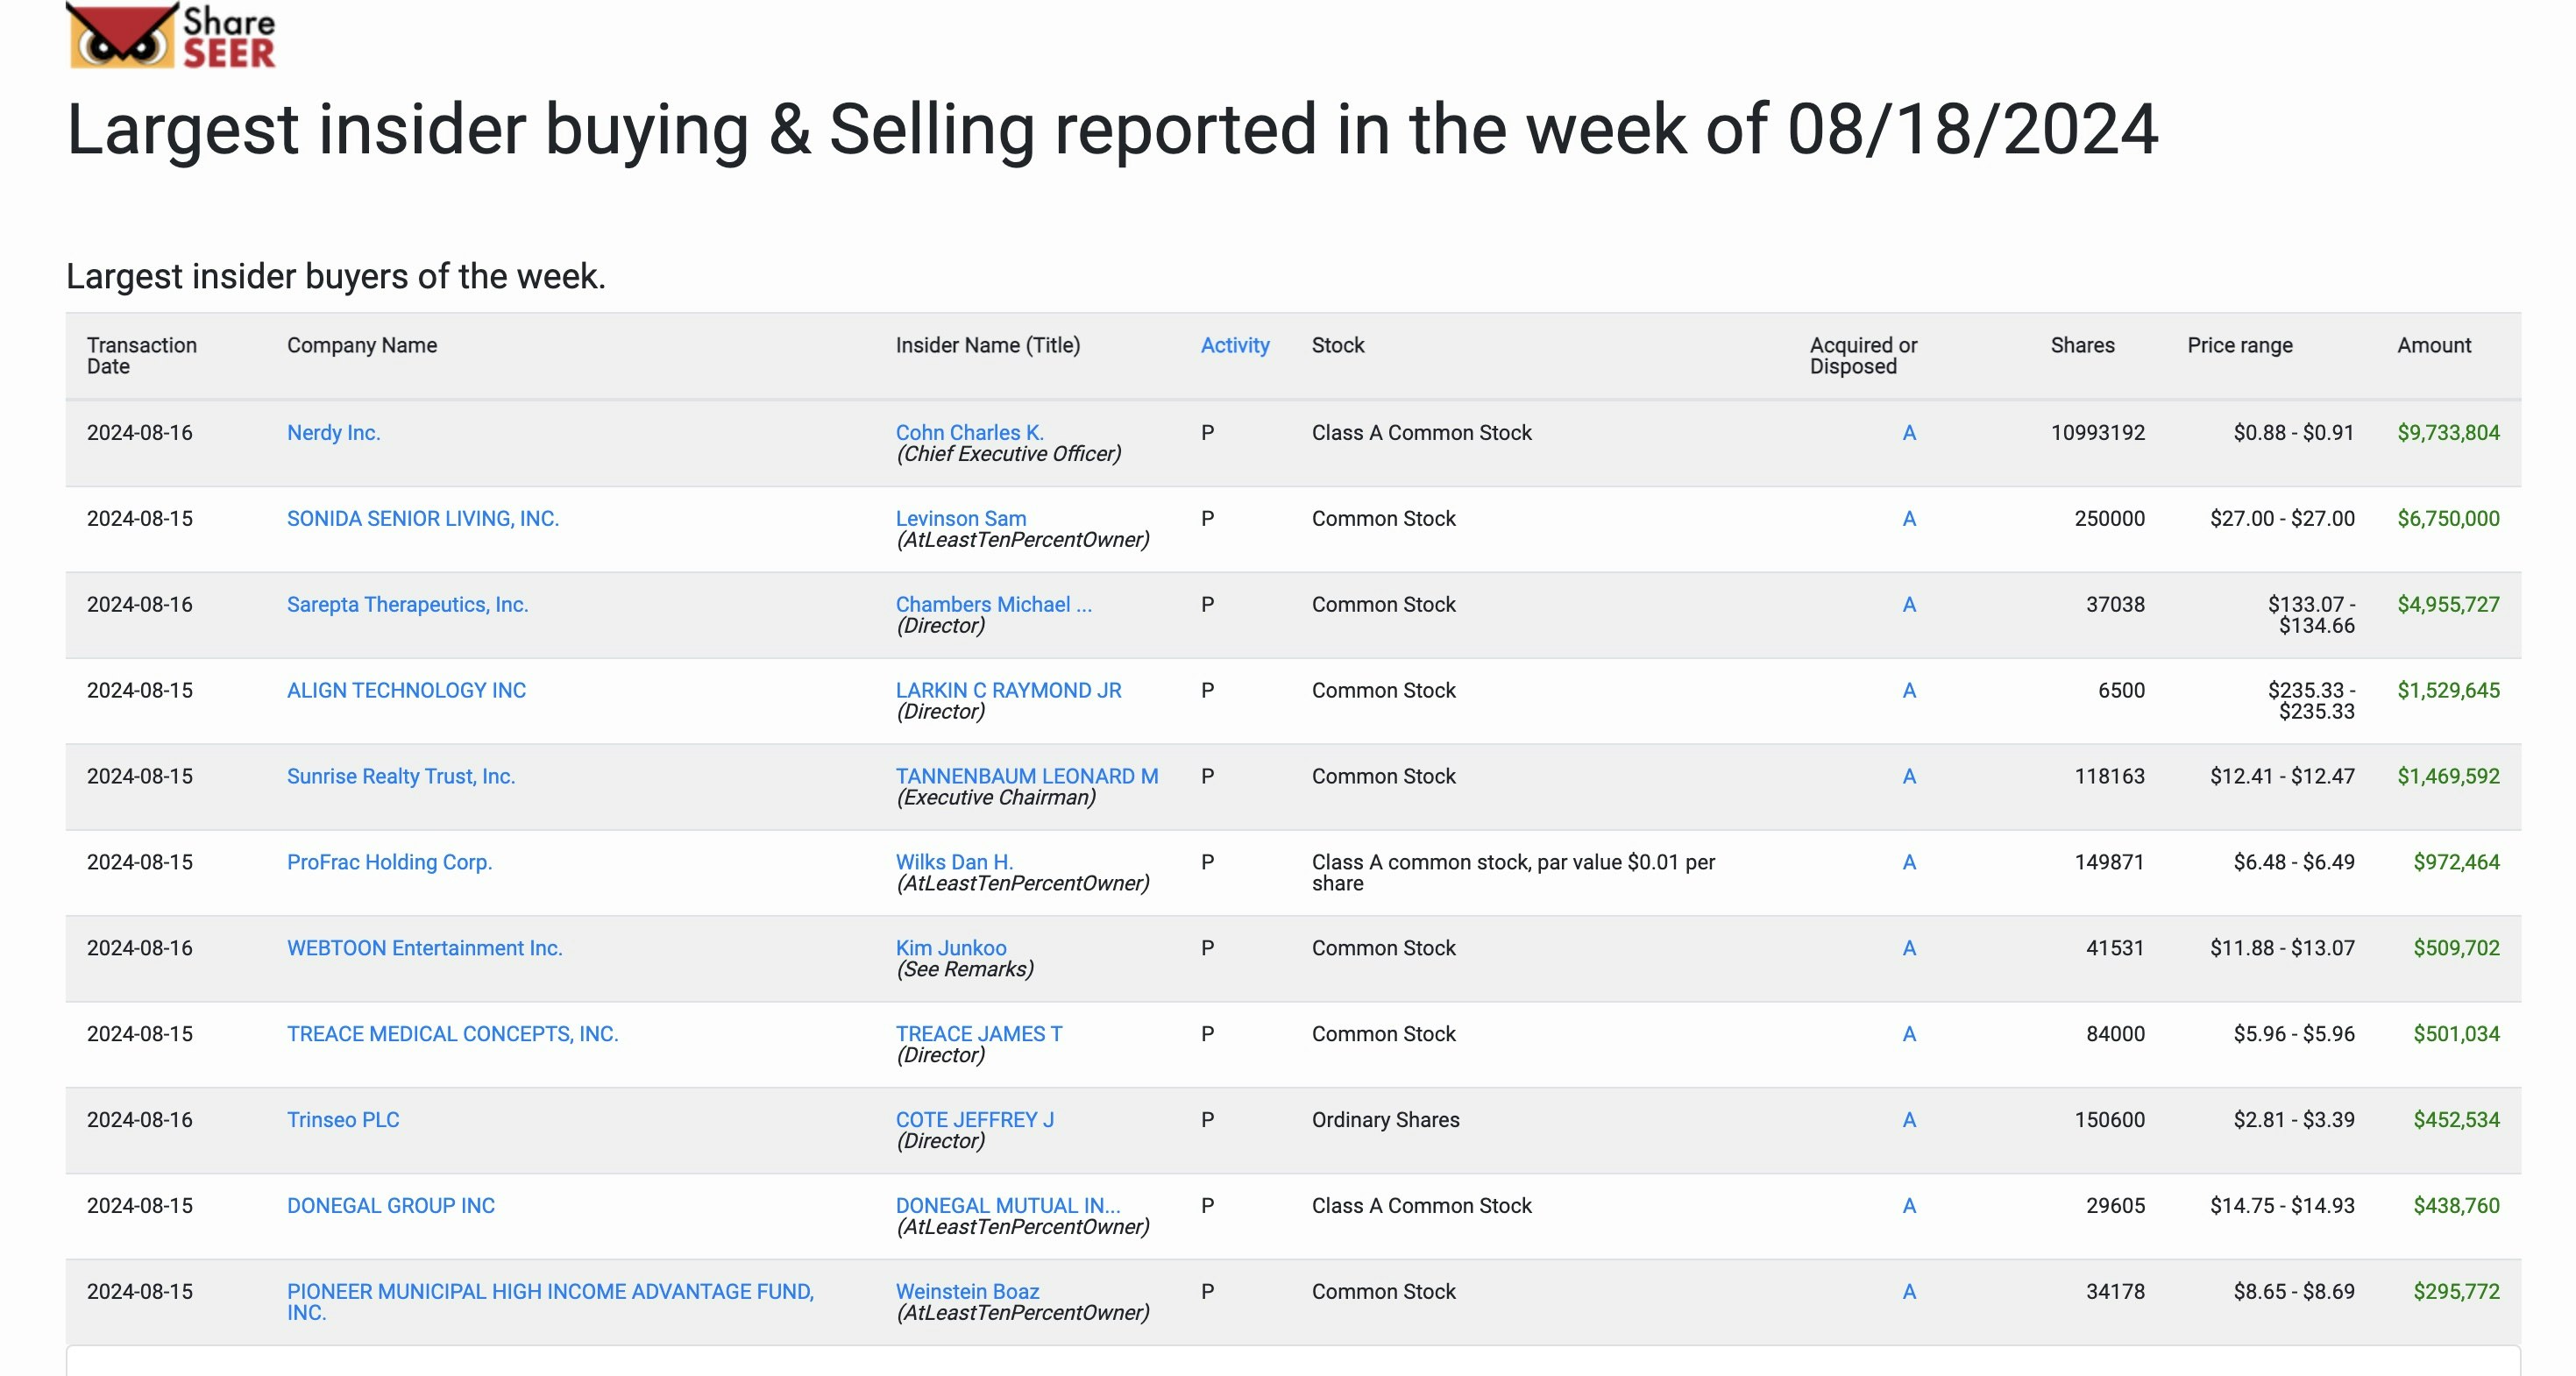This screenshot has height=1376, width=2576.
Task: Select the $438,760 amount cell
Action: click(x=2456, y=1206)
